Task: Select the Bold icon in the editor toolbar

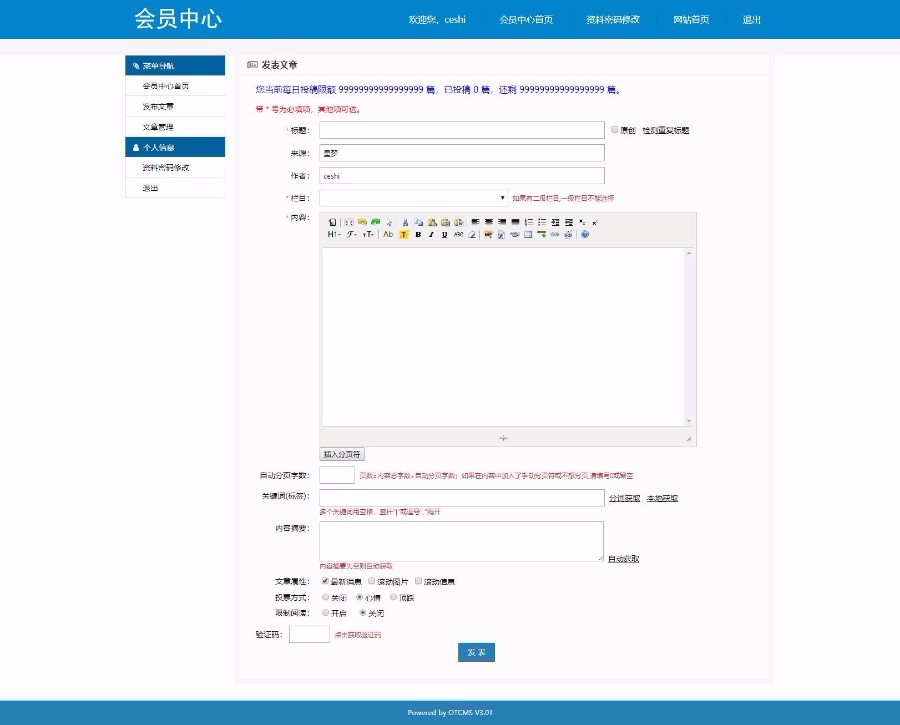Action: pos(418,237)
